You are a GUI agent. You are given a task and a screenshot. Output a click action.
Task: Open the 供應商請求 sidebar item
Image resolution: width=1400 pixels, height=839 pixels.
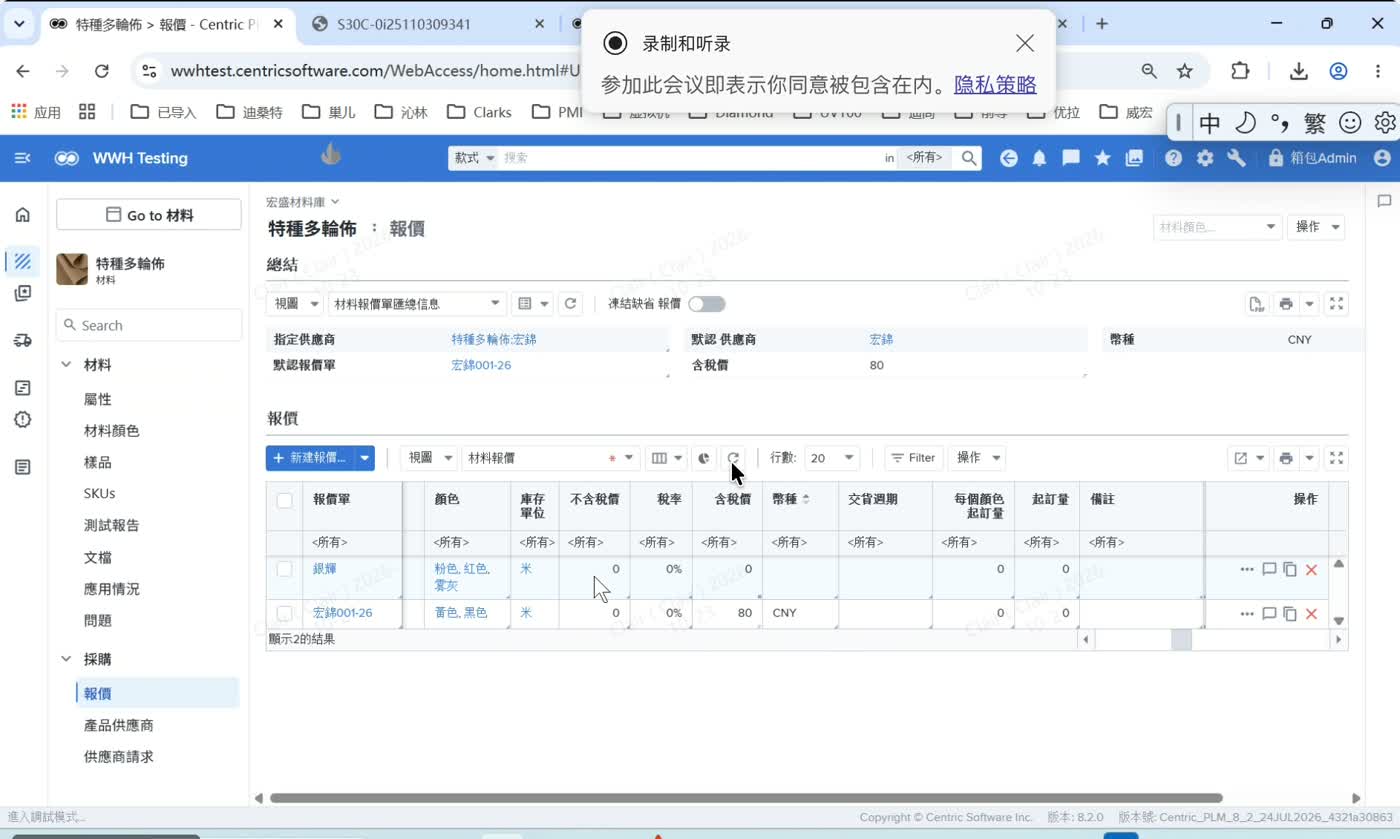119,757
